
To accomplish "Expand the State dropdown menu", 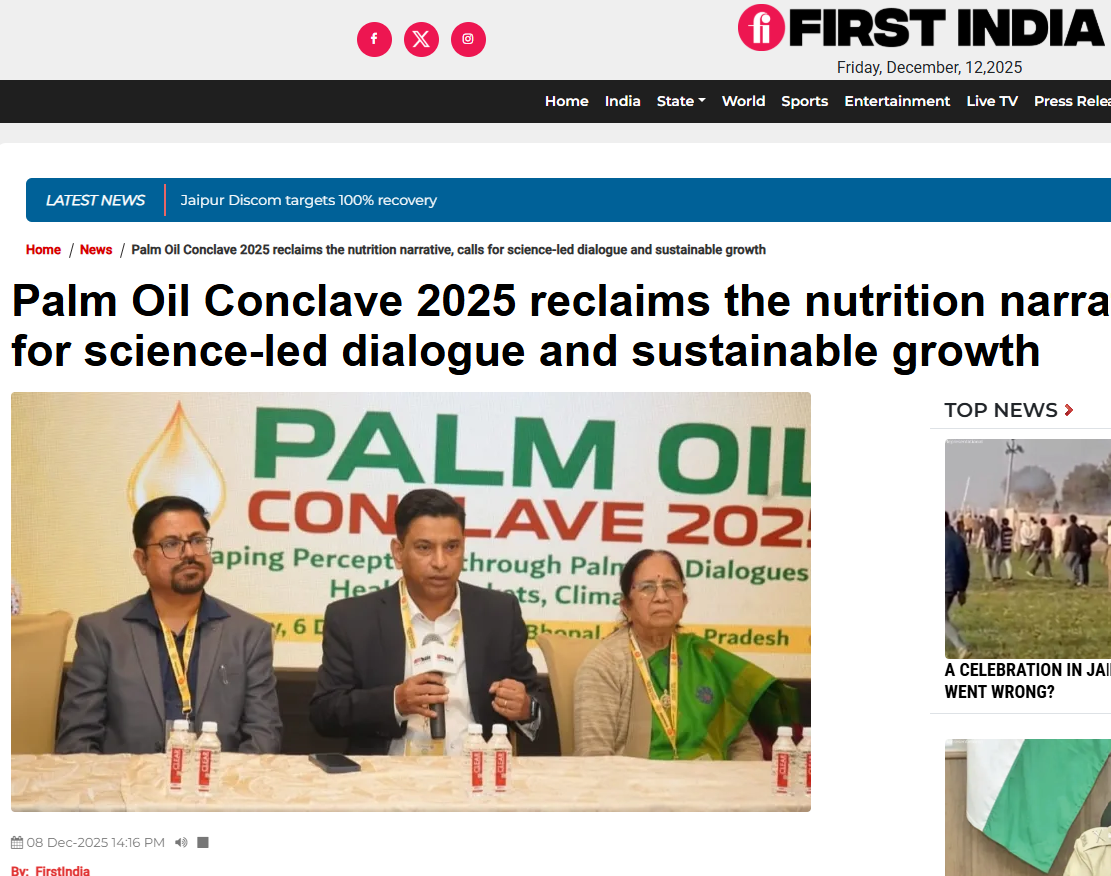I will [681, 101].
